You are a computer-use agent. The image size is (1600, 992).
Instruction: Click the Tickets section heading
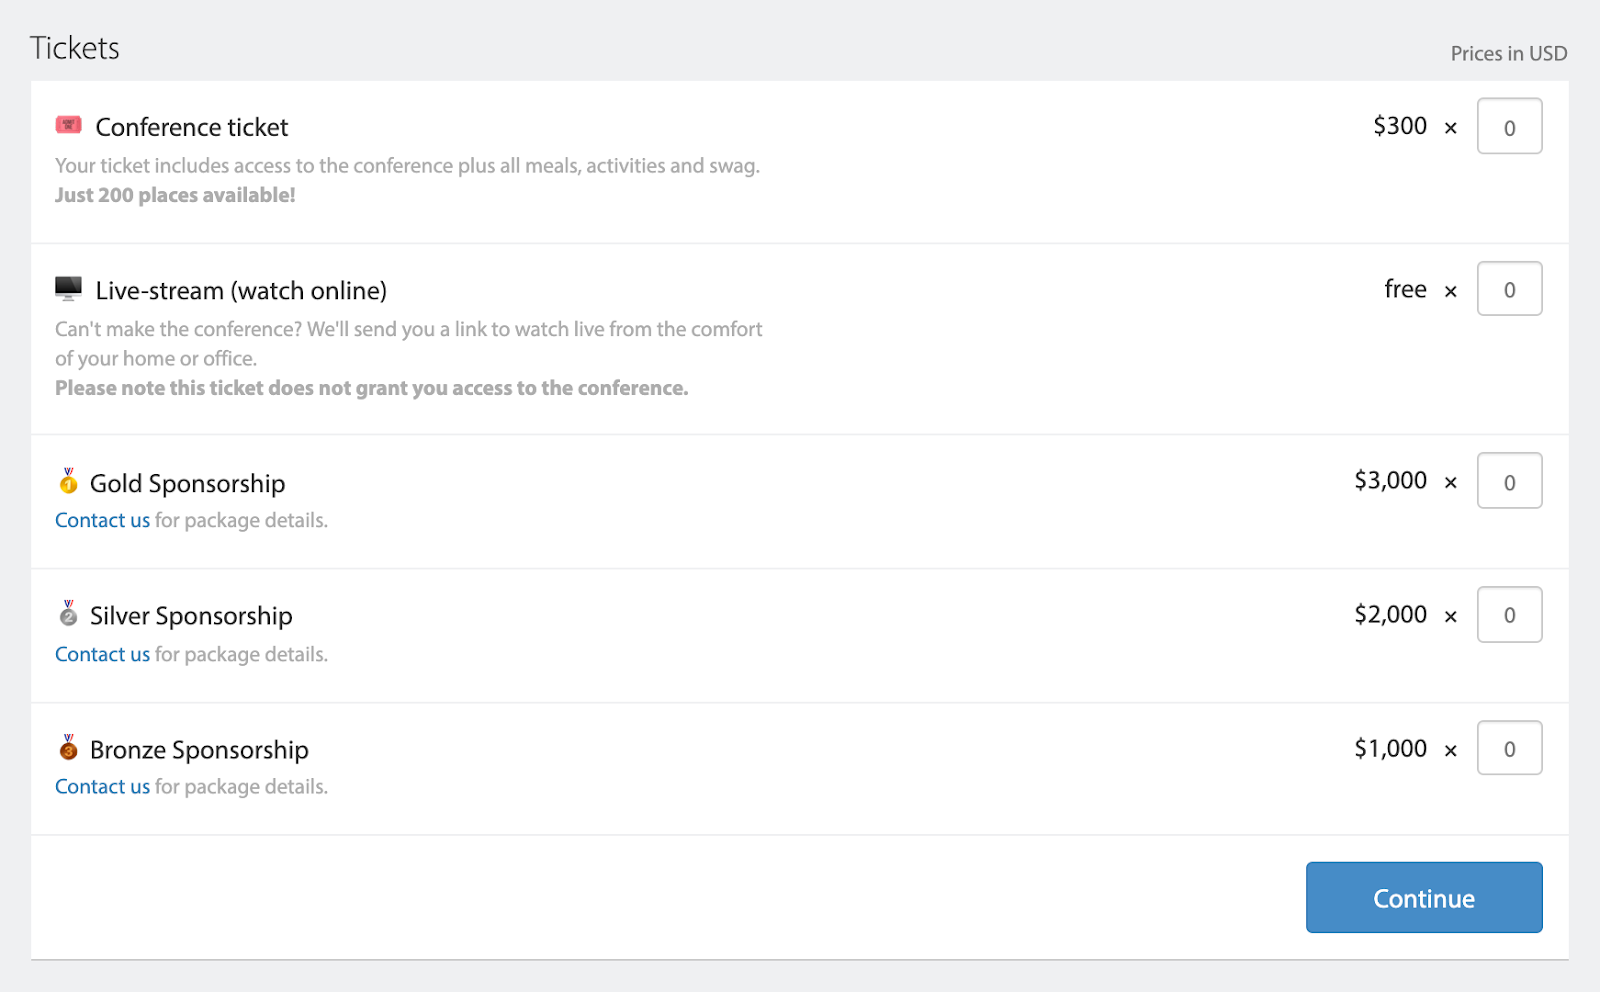(75, 48)
